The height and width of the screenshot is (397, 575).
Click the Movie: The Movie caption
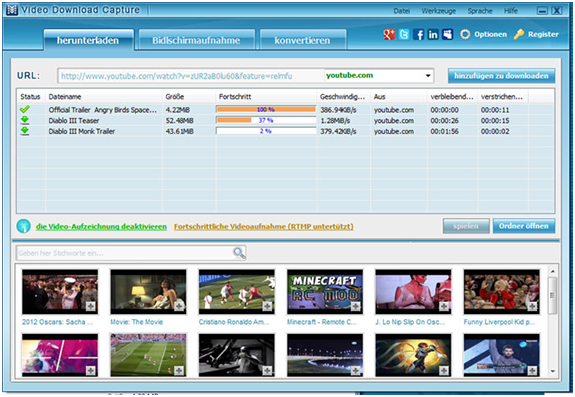(x=136, y=322)
